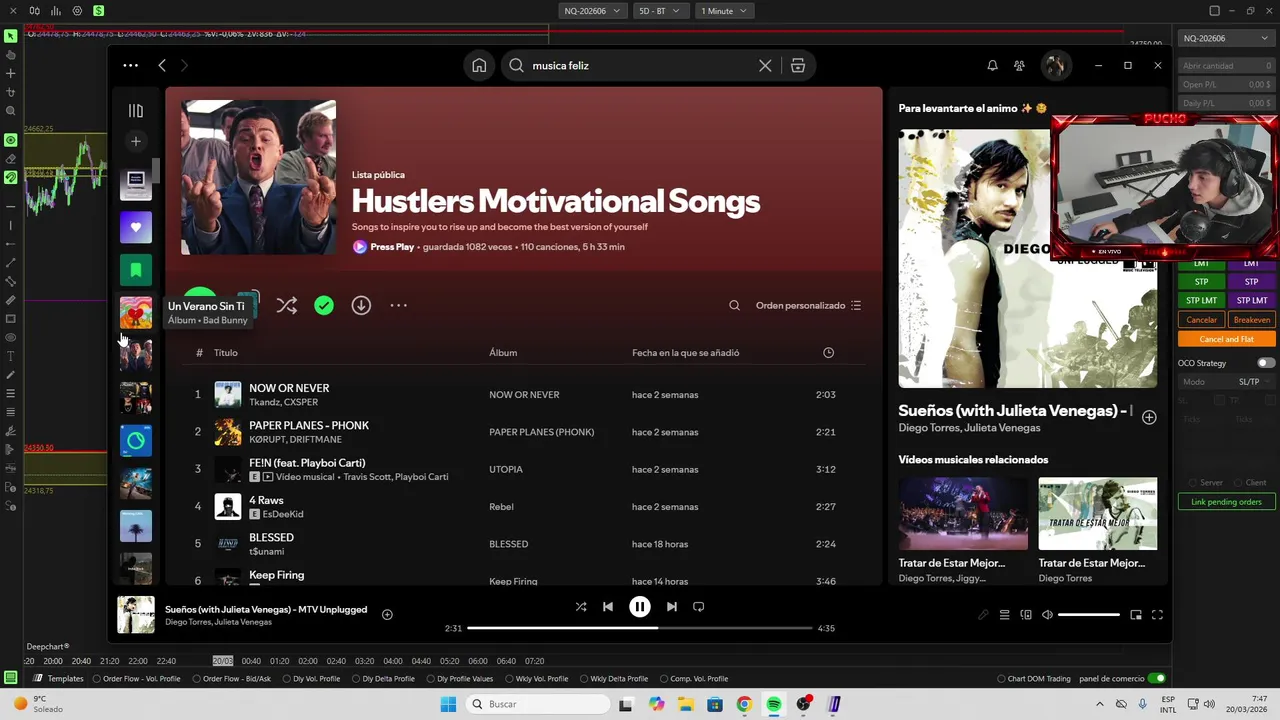This screenshot has width=1280, height=720.
Task: Clear the 'musica feliz' search text
Action: click(x=765, y=65)
